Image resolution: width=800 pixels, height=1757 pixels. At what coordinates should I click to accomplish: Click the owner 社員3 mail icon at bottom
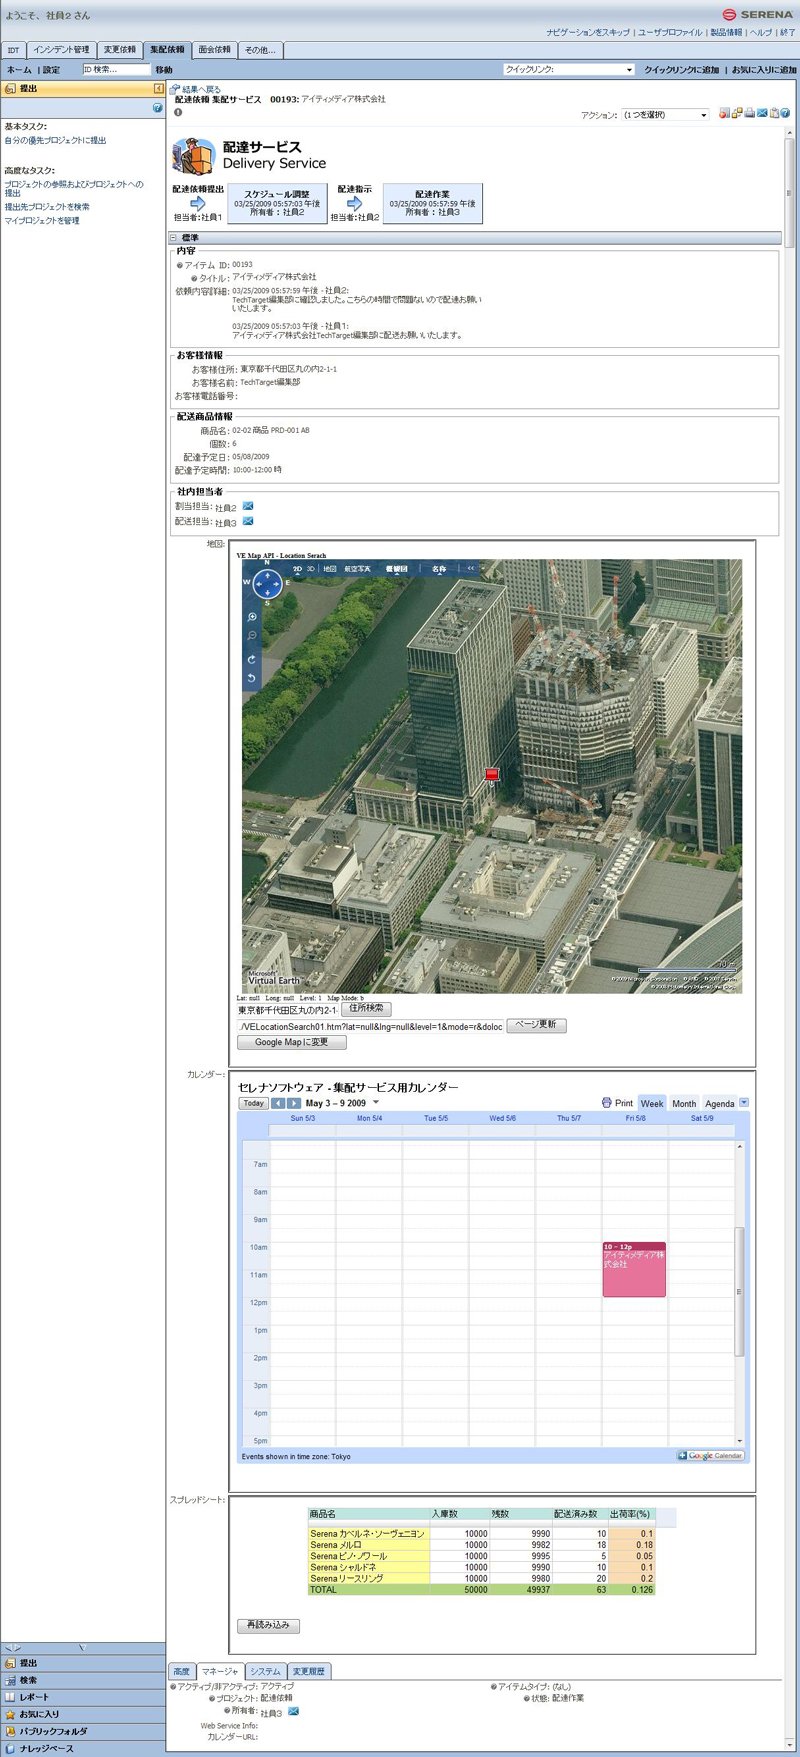click(x=293, y=1711)
